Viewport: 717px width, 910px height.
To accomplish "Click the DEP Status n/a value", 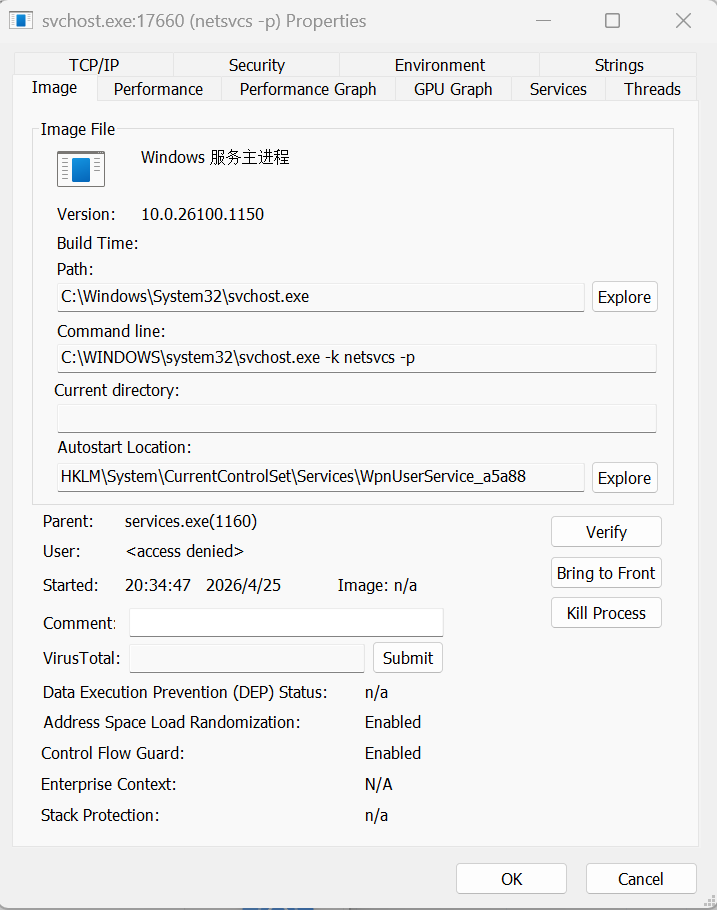I will [376, 692].
